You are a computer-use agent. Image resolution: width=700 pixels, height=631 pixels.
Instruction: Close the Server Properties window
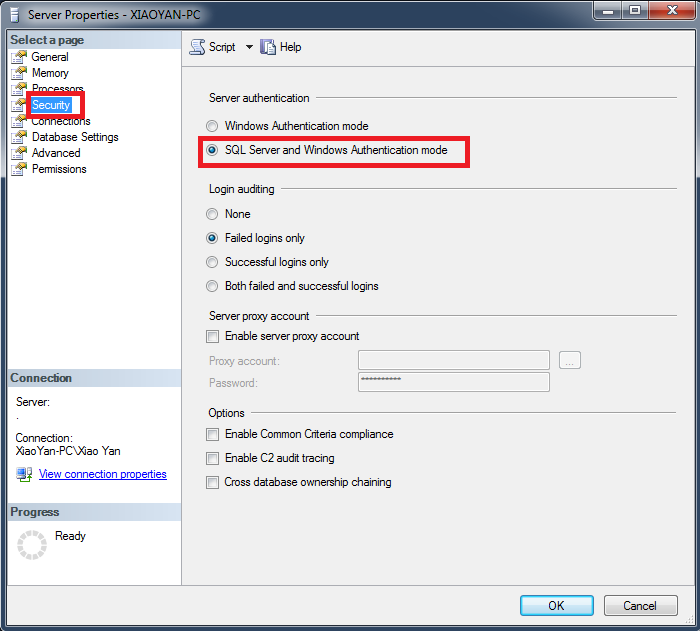[672, 10]
